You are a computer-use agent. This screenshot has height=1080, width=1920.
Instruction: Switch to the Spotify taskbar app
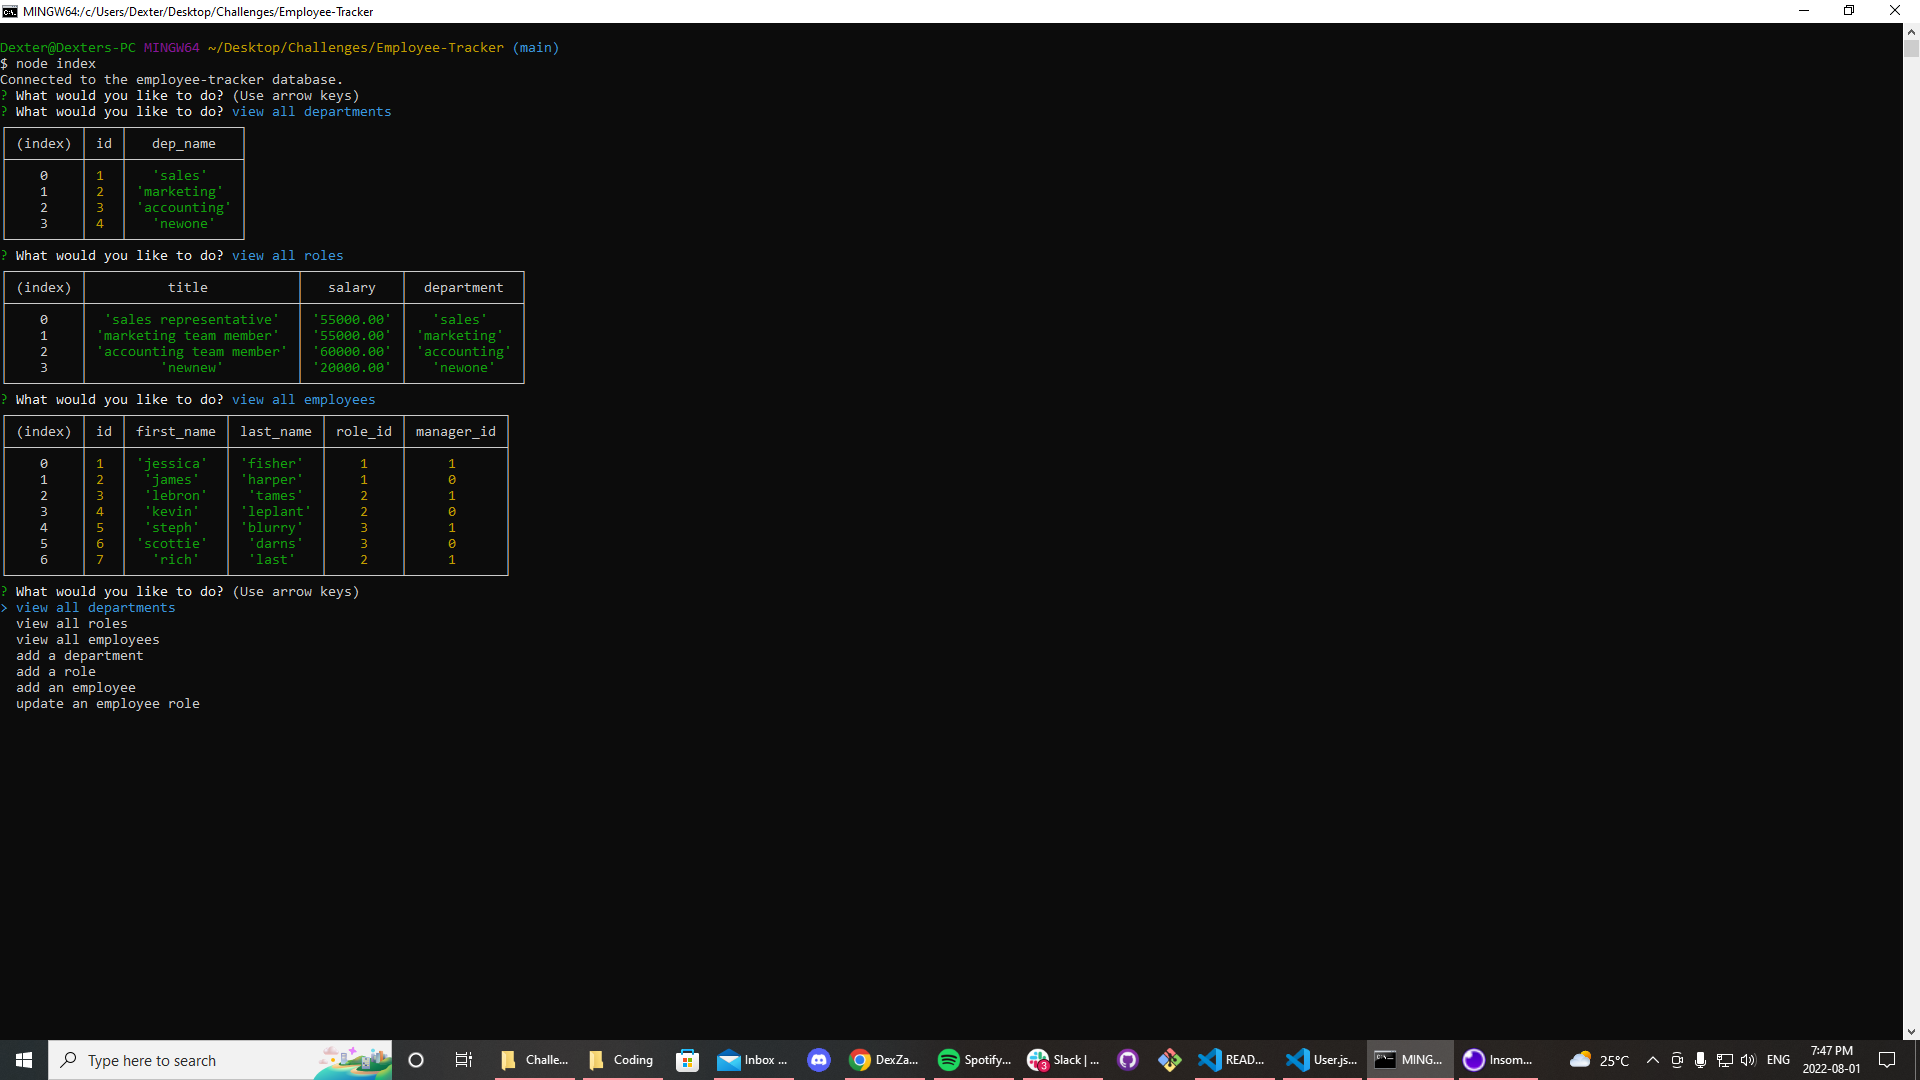click(973, 1060)
